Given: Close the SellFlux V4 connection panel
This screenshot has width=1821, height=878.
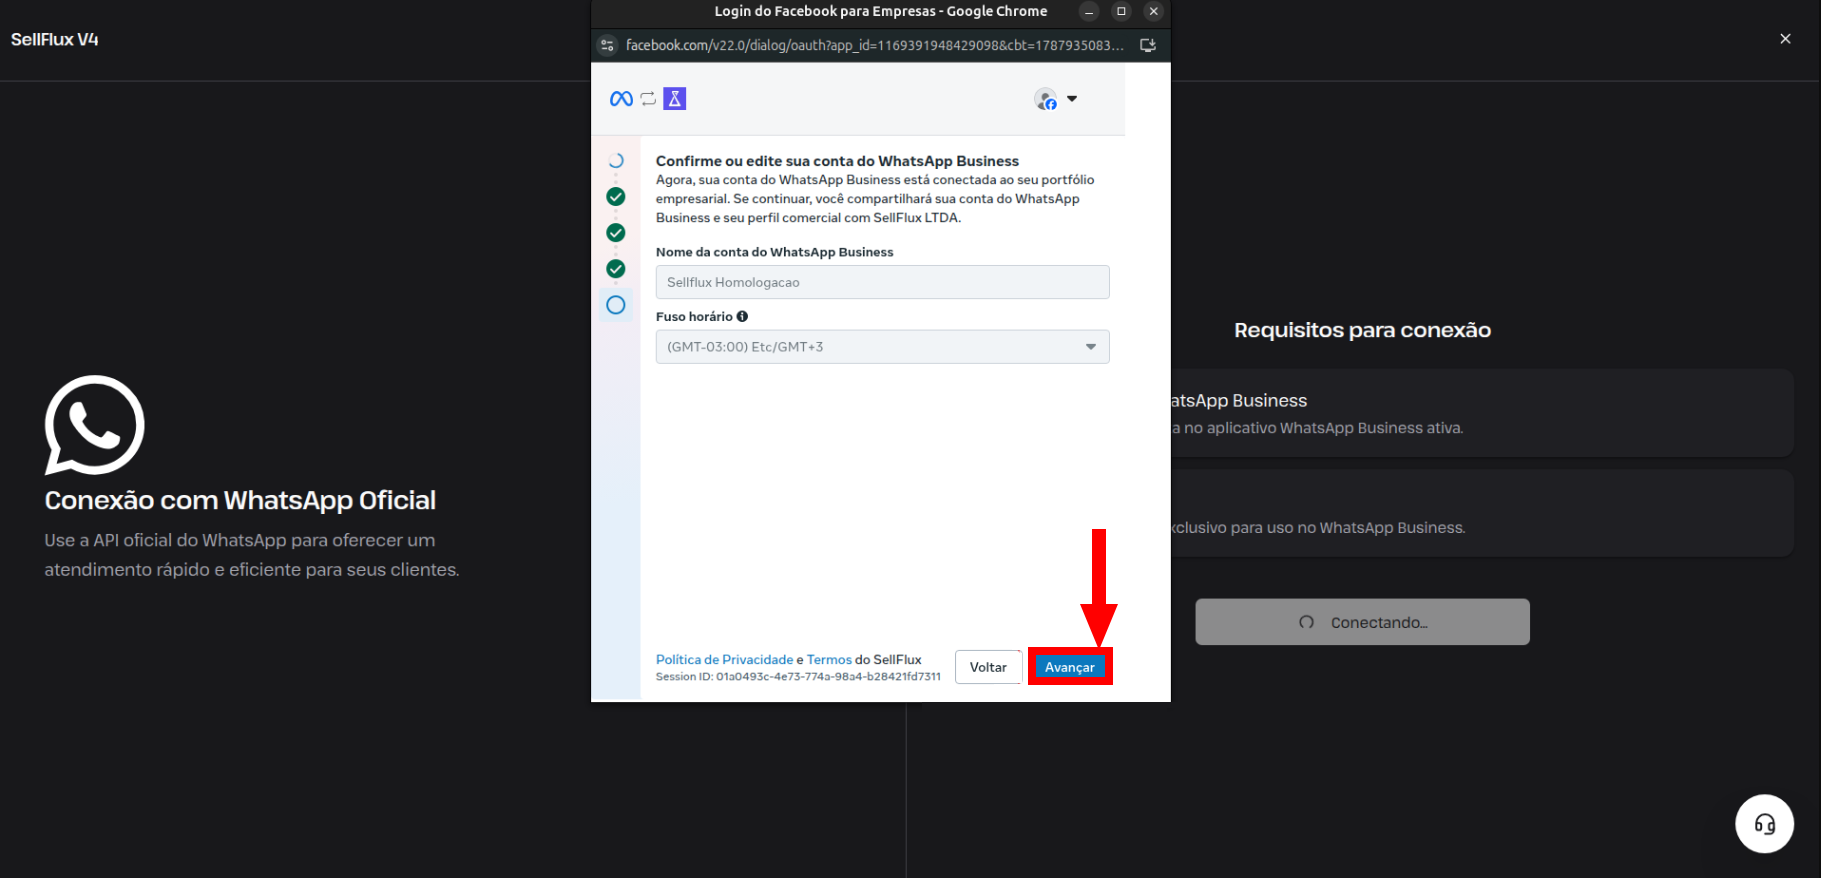Looking at the screenshot, I should pos(1785,39).
